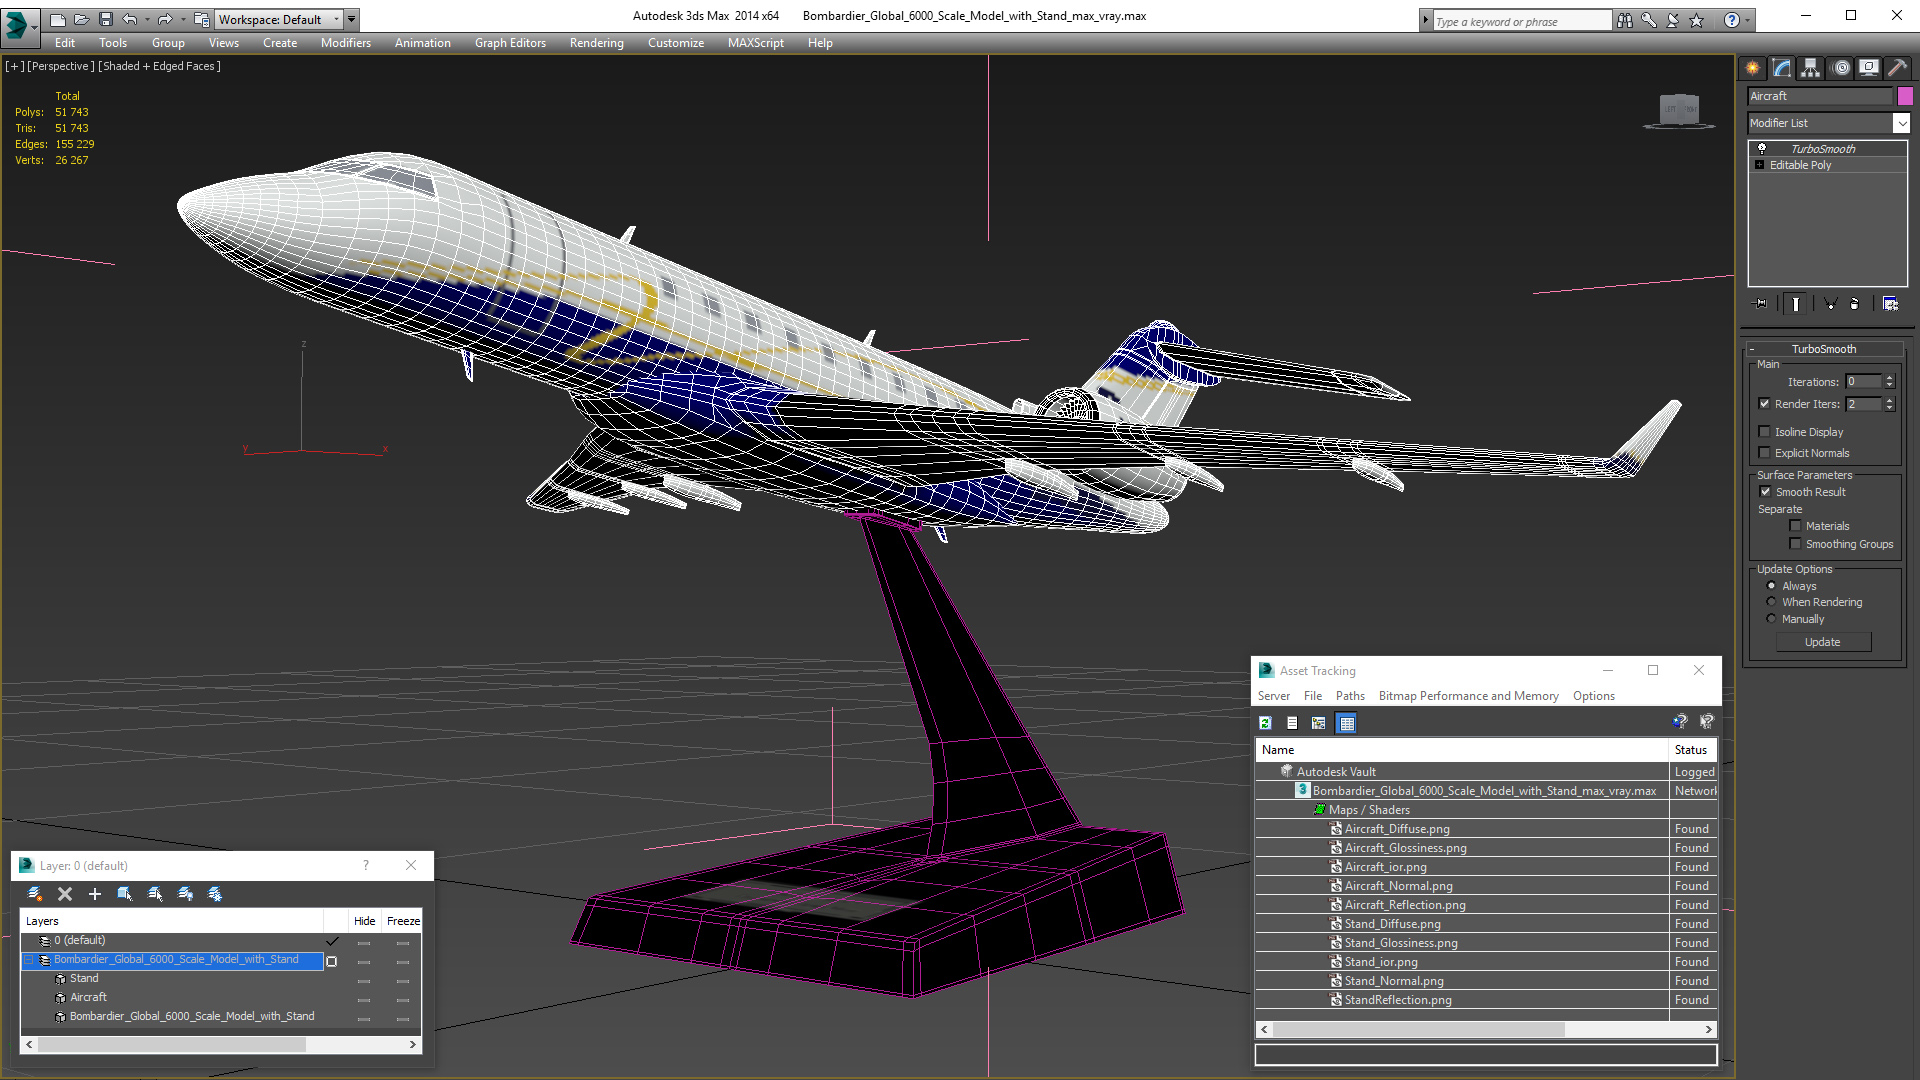1920x1080 pixels.
Task: Select highlighted objects and layers icon
Action: [125, 894]
